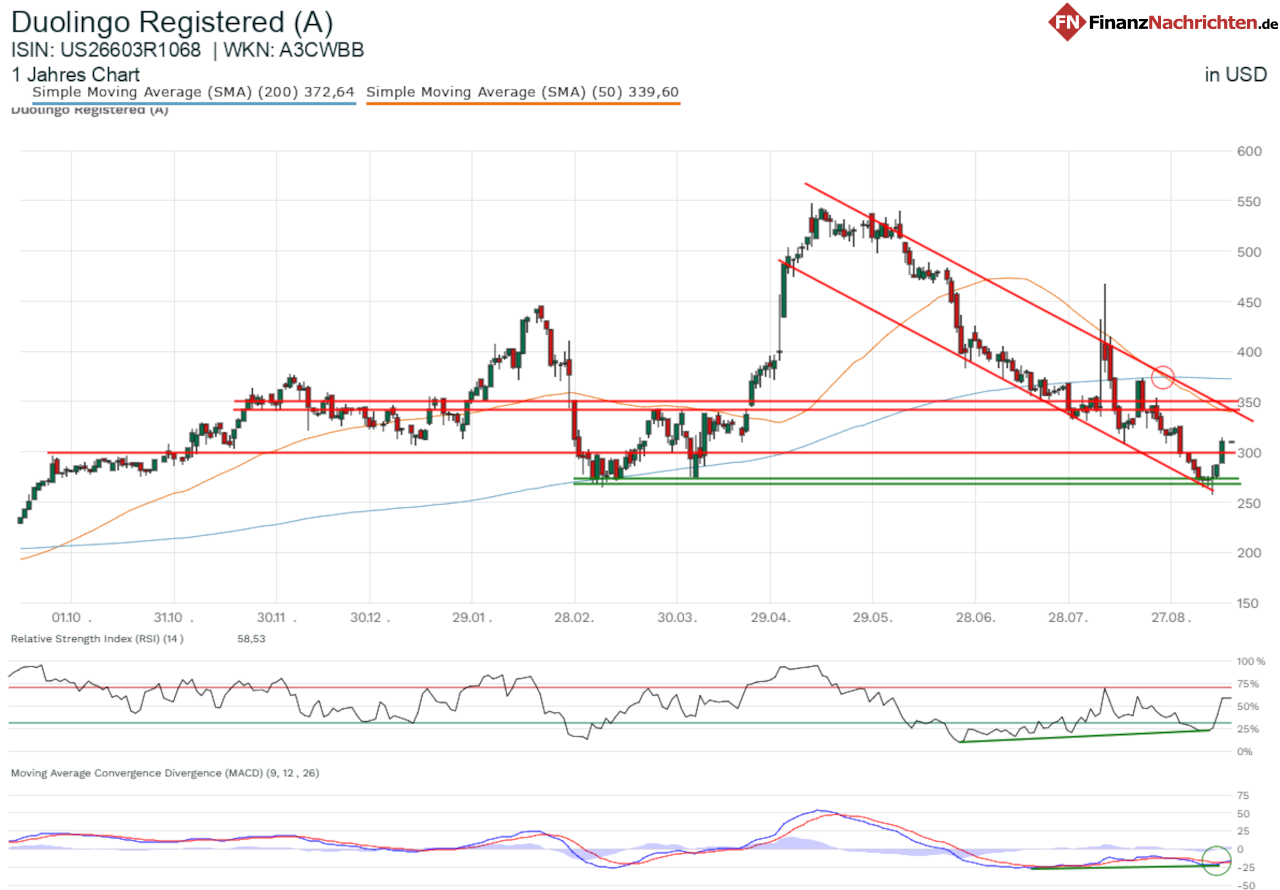1280x890 pixels.
Task: Click the 250 price axis label
Action: 1248,502
